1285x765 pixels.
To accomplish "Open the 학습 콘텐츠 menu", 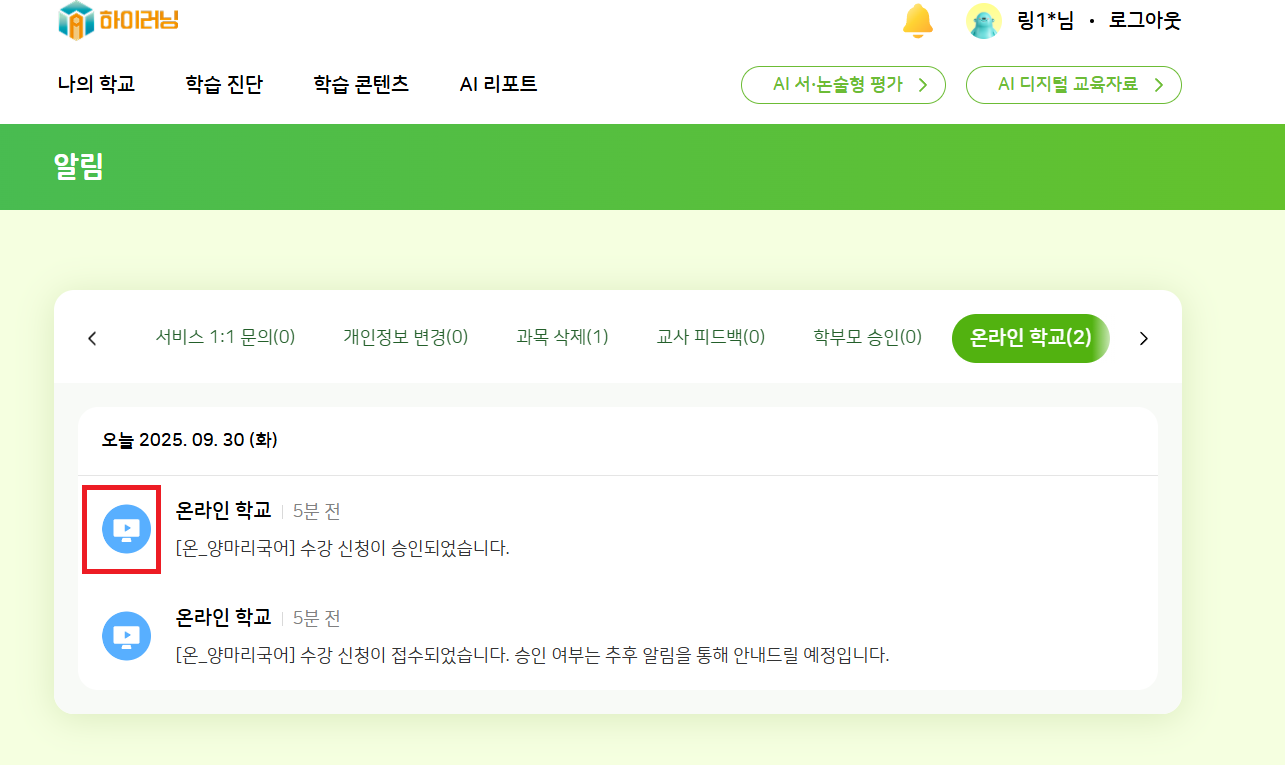I will [x=361, y=84].
